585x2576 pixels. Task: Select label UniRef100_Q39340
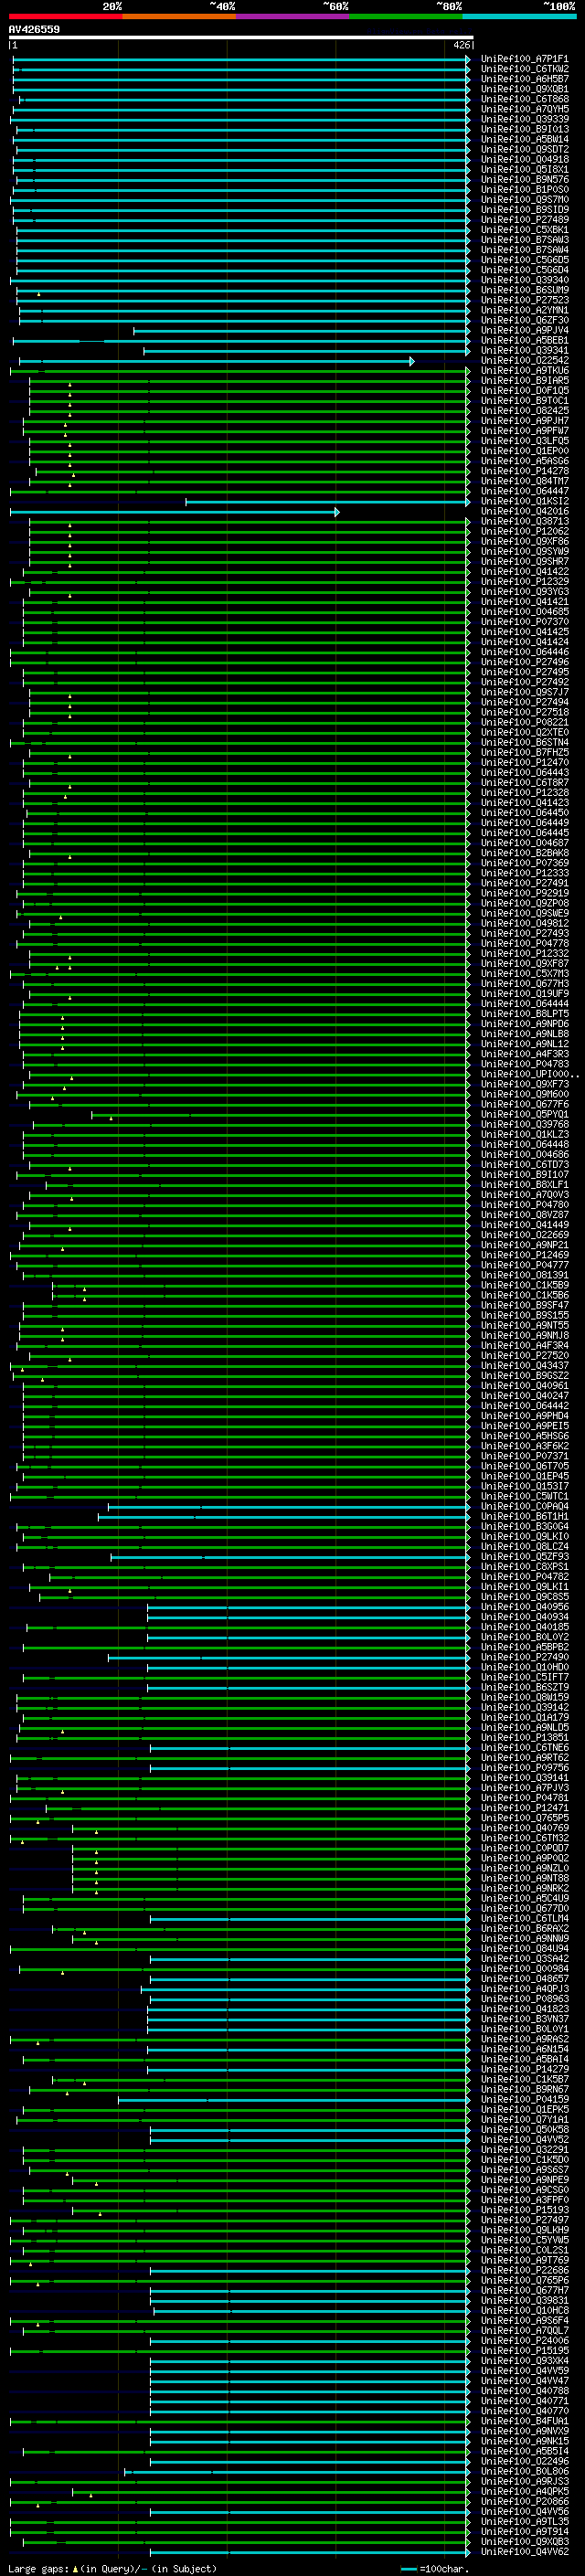click(x=525, y=280)
